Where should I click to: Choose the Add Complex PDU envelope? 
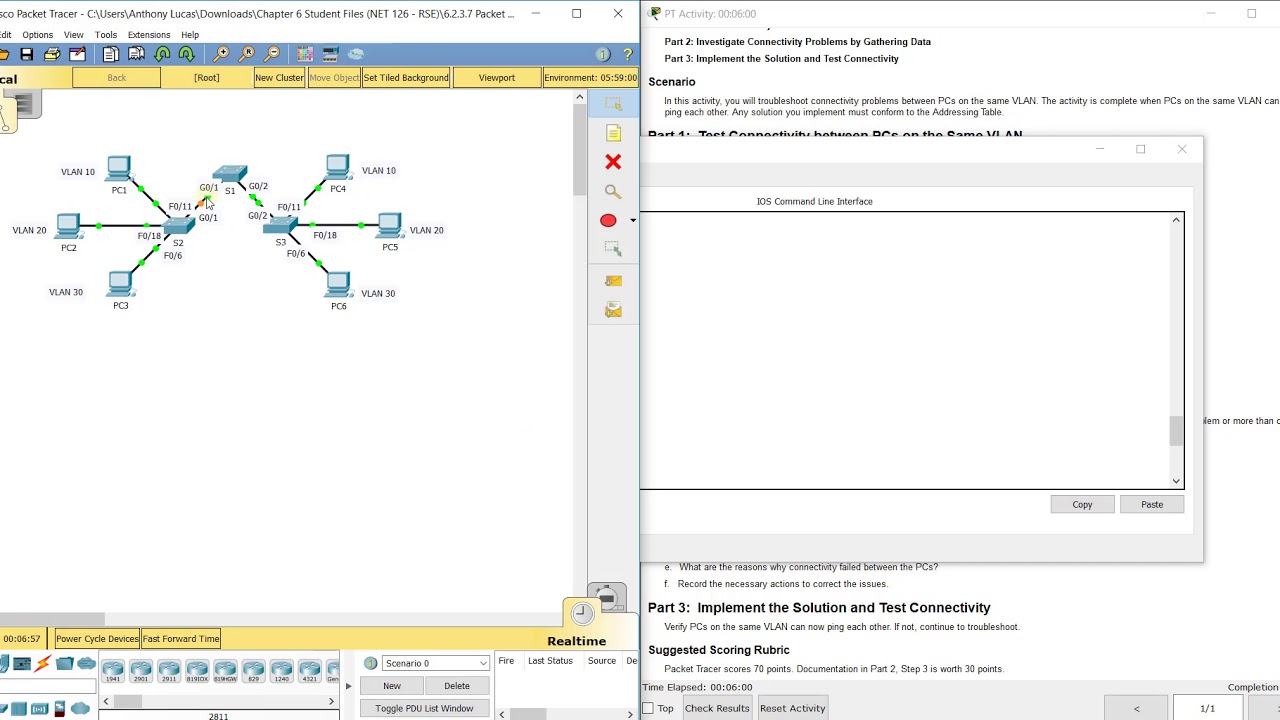[x=613, y=311]
